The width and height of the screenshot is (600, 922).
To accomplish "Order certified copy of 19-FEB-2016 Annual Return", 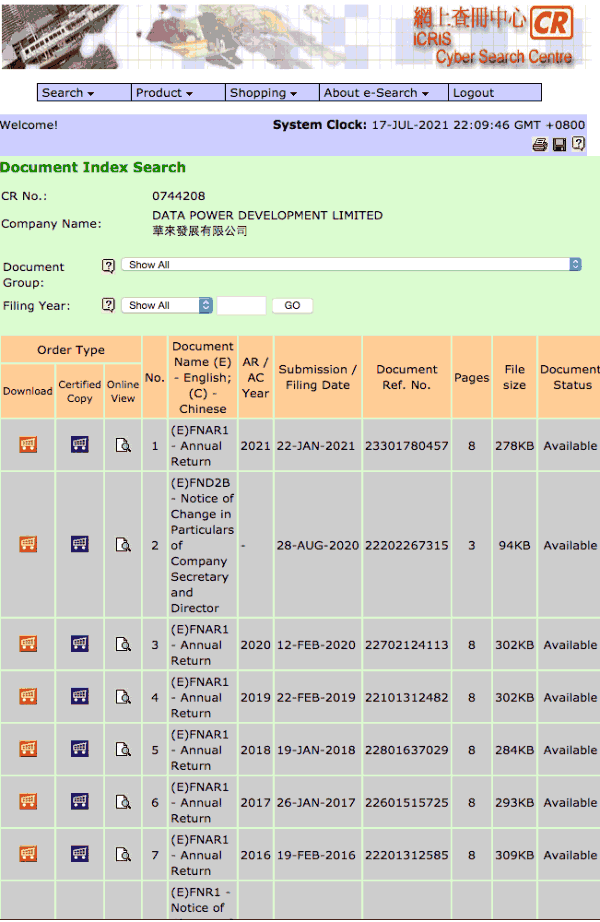I will pyautogui.click(x=80, y=854).
